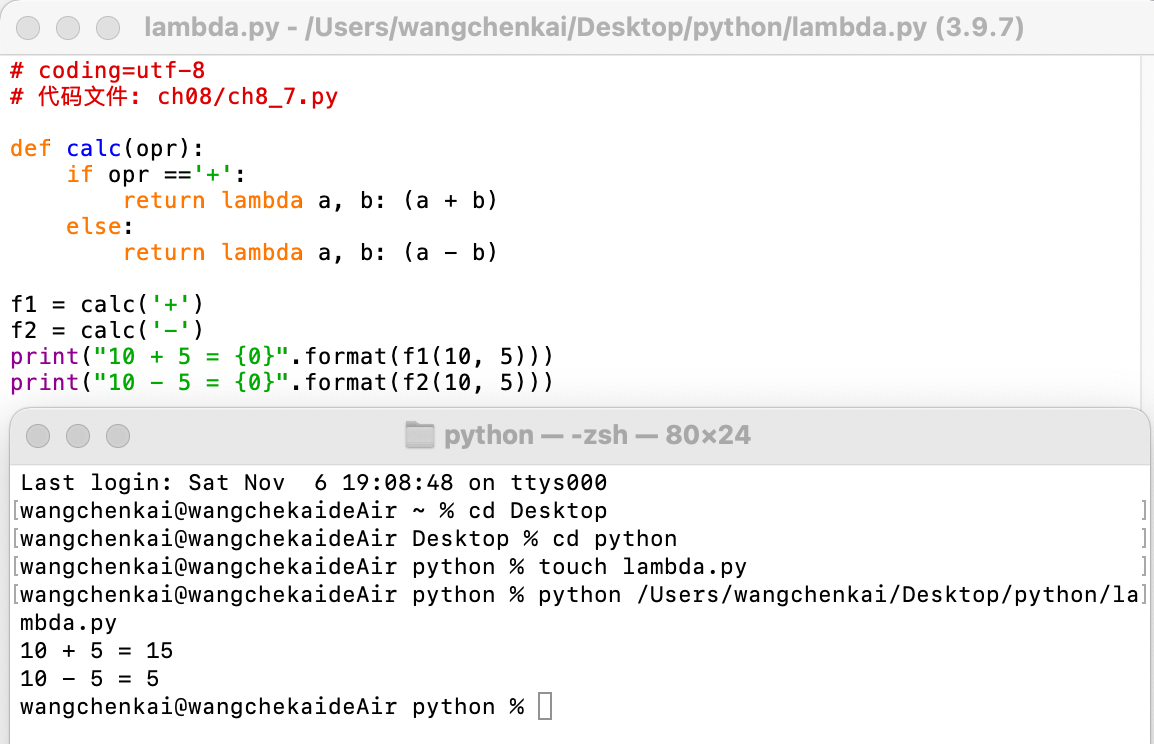Close the lambda.py editor window
The image size is (1154, 744).
[28, 28]
